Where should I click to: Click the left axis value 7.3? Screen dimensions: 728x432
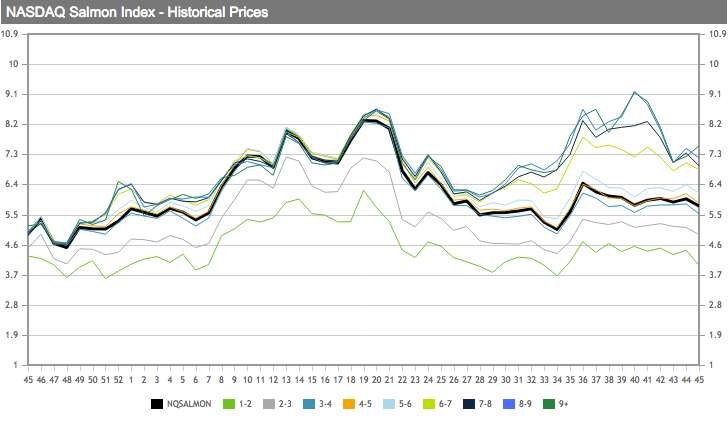(12, 154)
